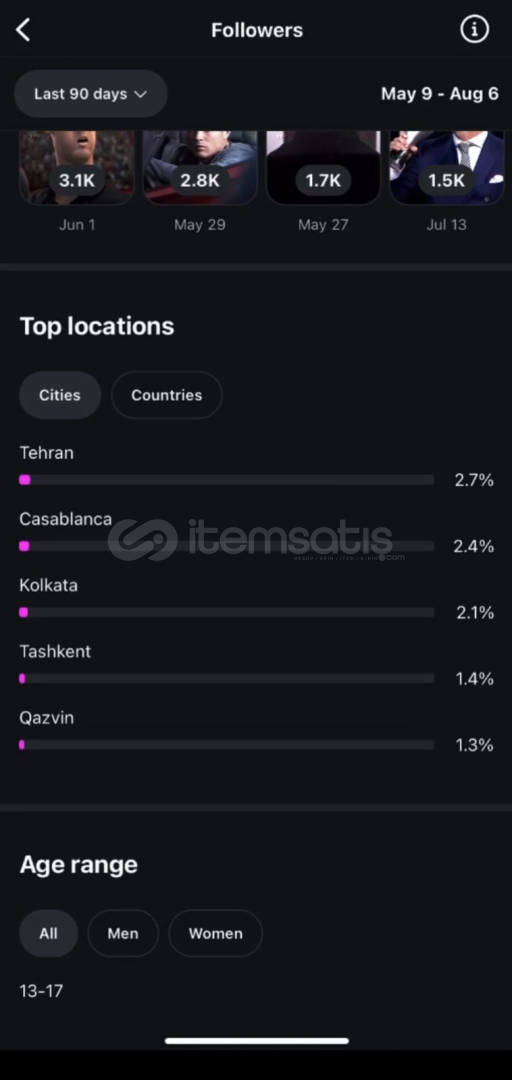Filter the age range by Men
The width and height of the screenshot is (512, 1080).
123,933
